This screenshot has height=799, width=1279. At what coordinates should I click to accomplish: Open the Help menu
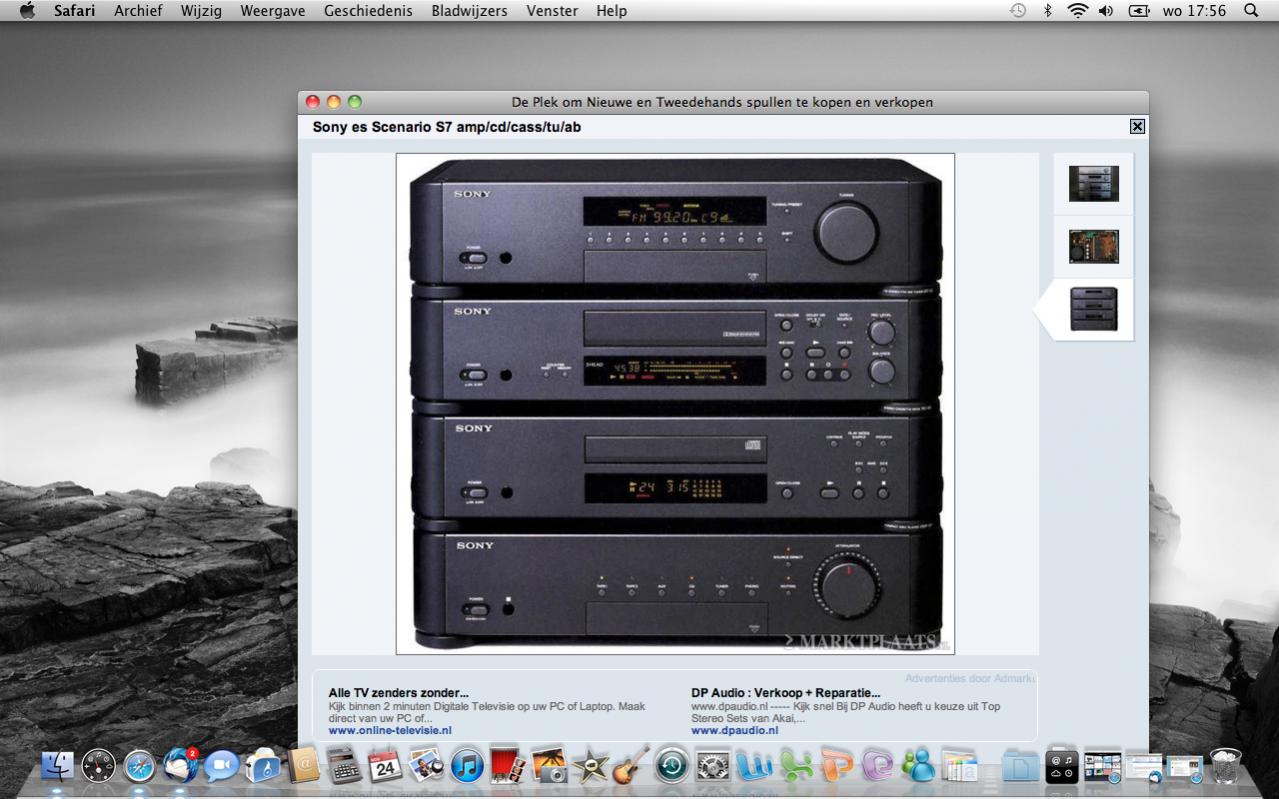tap(611, 11)
